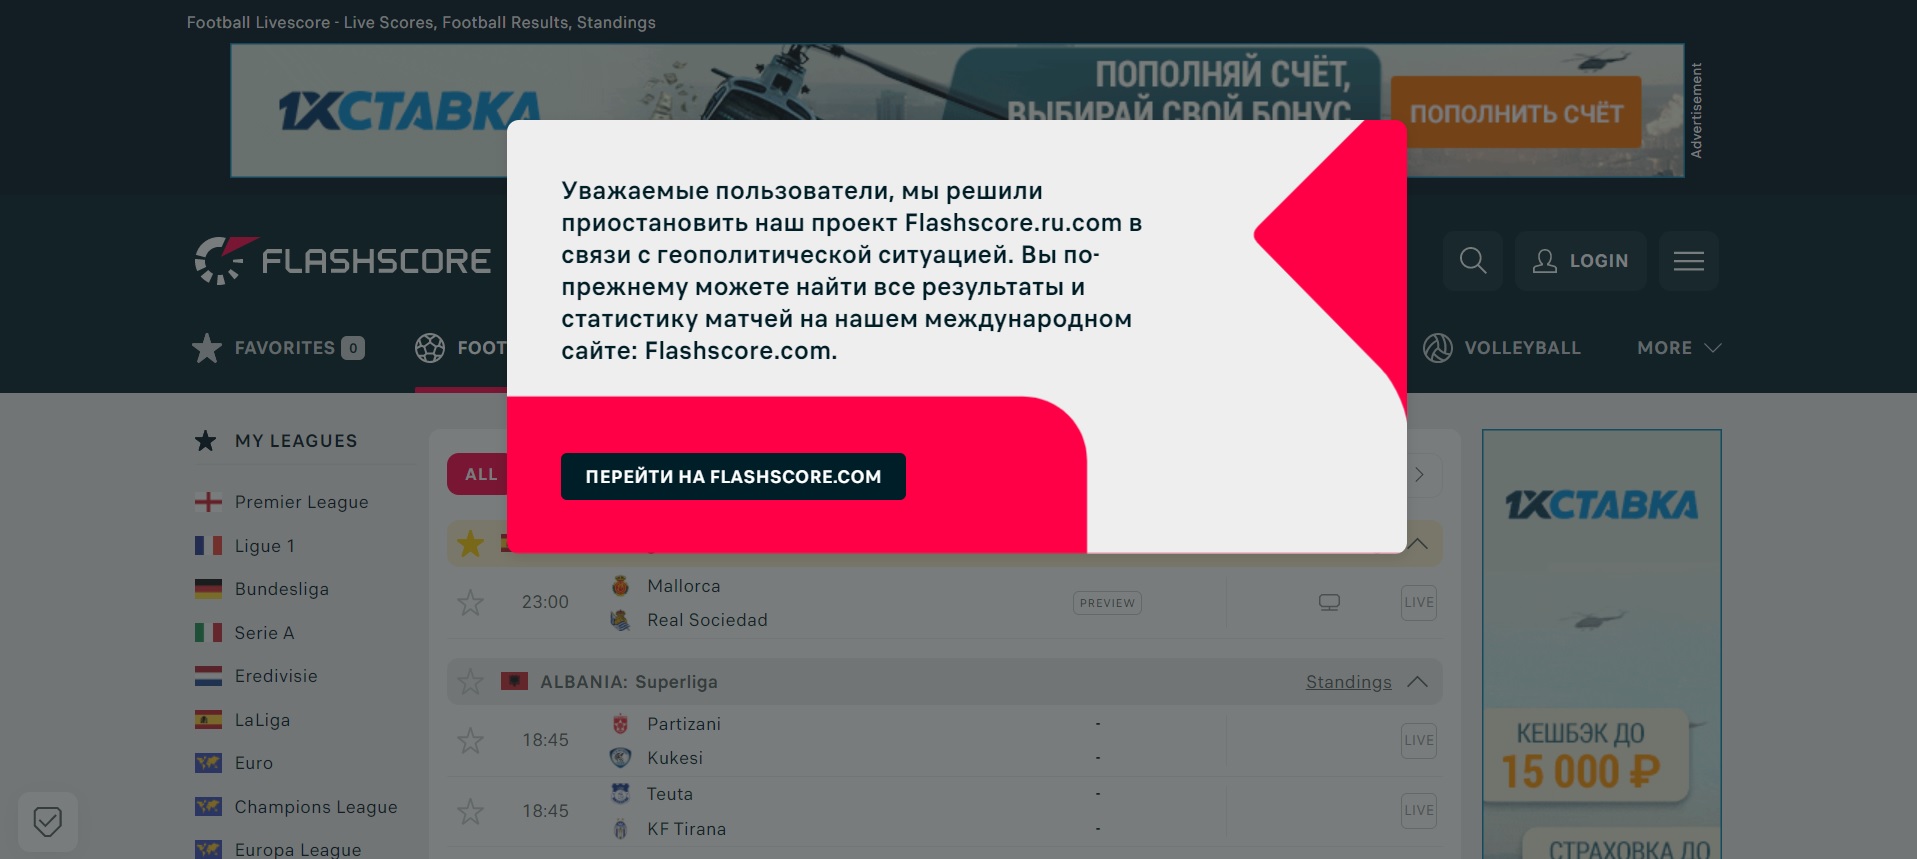Toggle star for Albania Superliga league
Viewport: 1917px width, 859px height.
point(470,681)
